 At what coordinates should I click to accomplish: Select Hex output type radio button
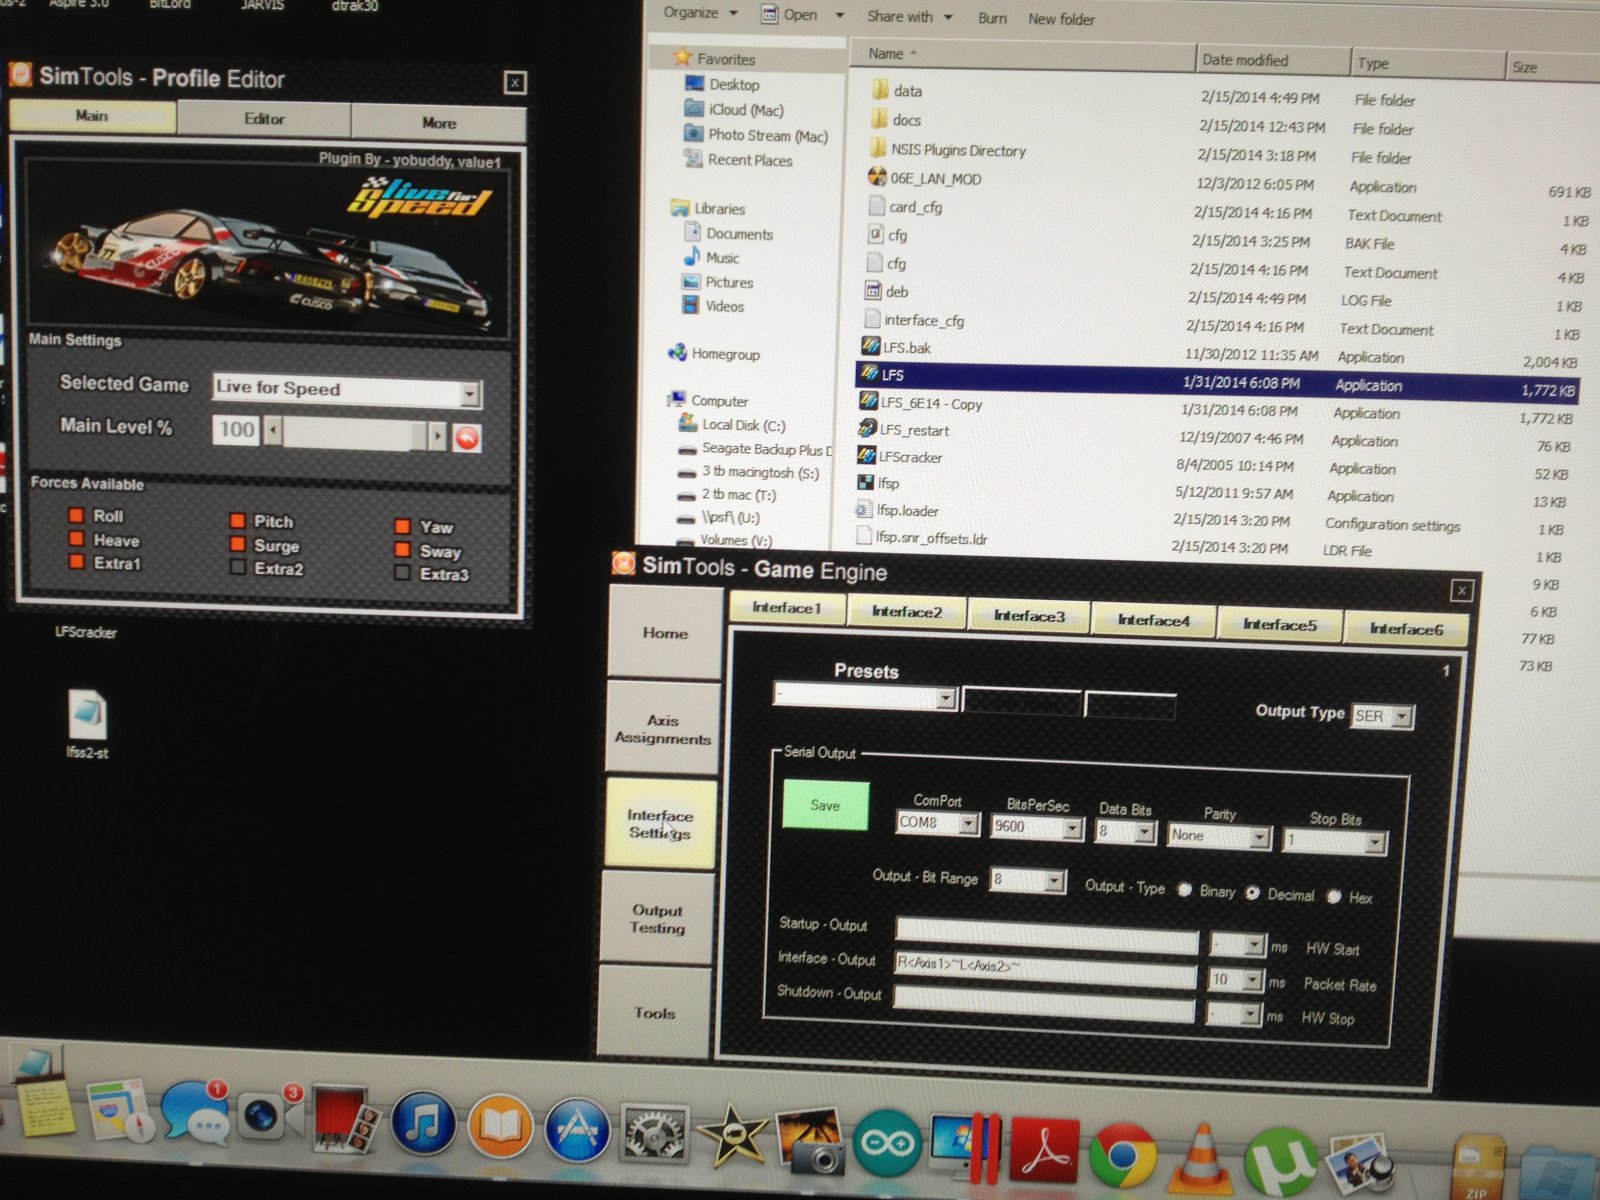click(1334, 897)
